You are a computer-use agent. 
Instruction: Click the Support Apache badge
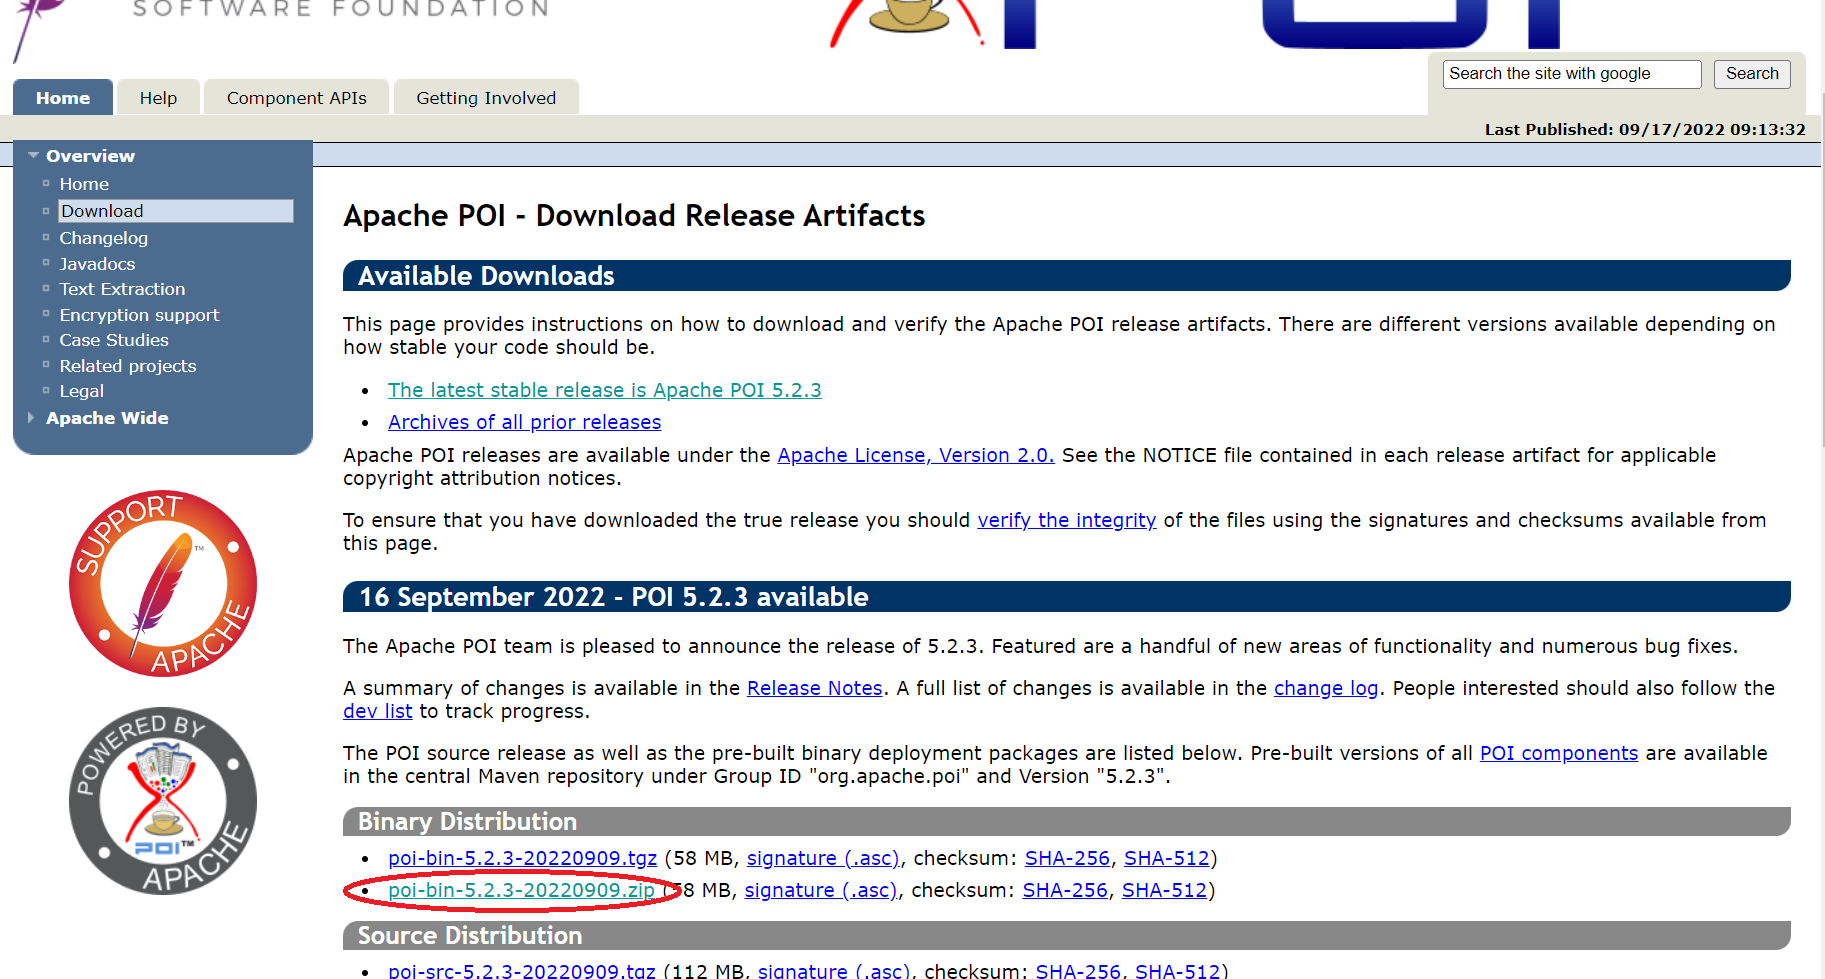tap(162, 583)
